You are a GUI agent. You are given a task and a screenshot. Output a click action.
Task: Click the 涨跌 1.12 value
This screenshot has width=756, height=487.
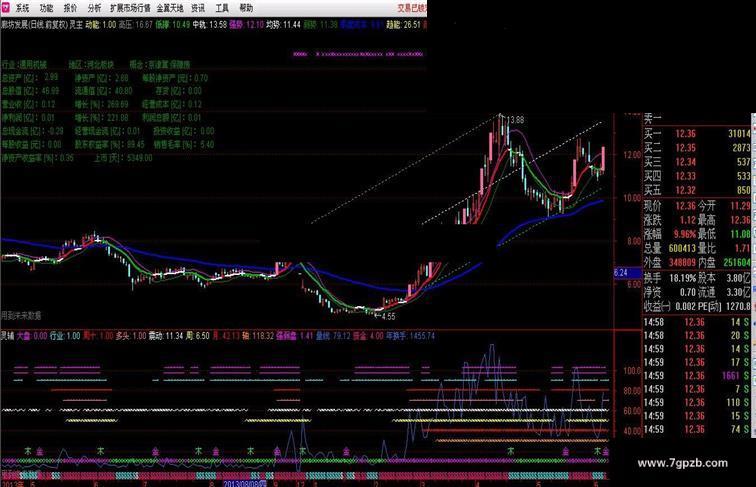coord(688,220)
